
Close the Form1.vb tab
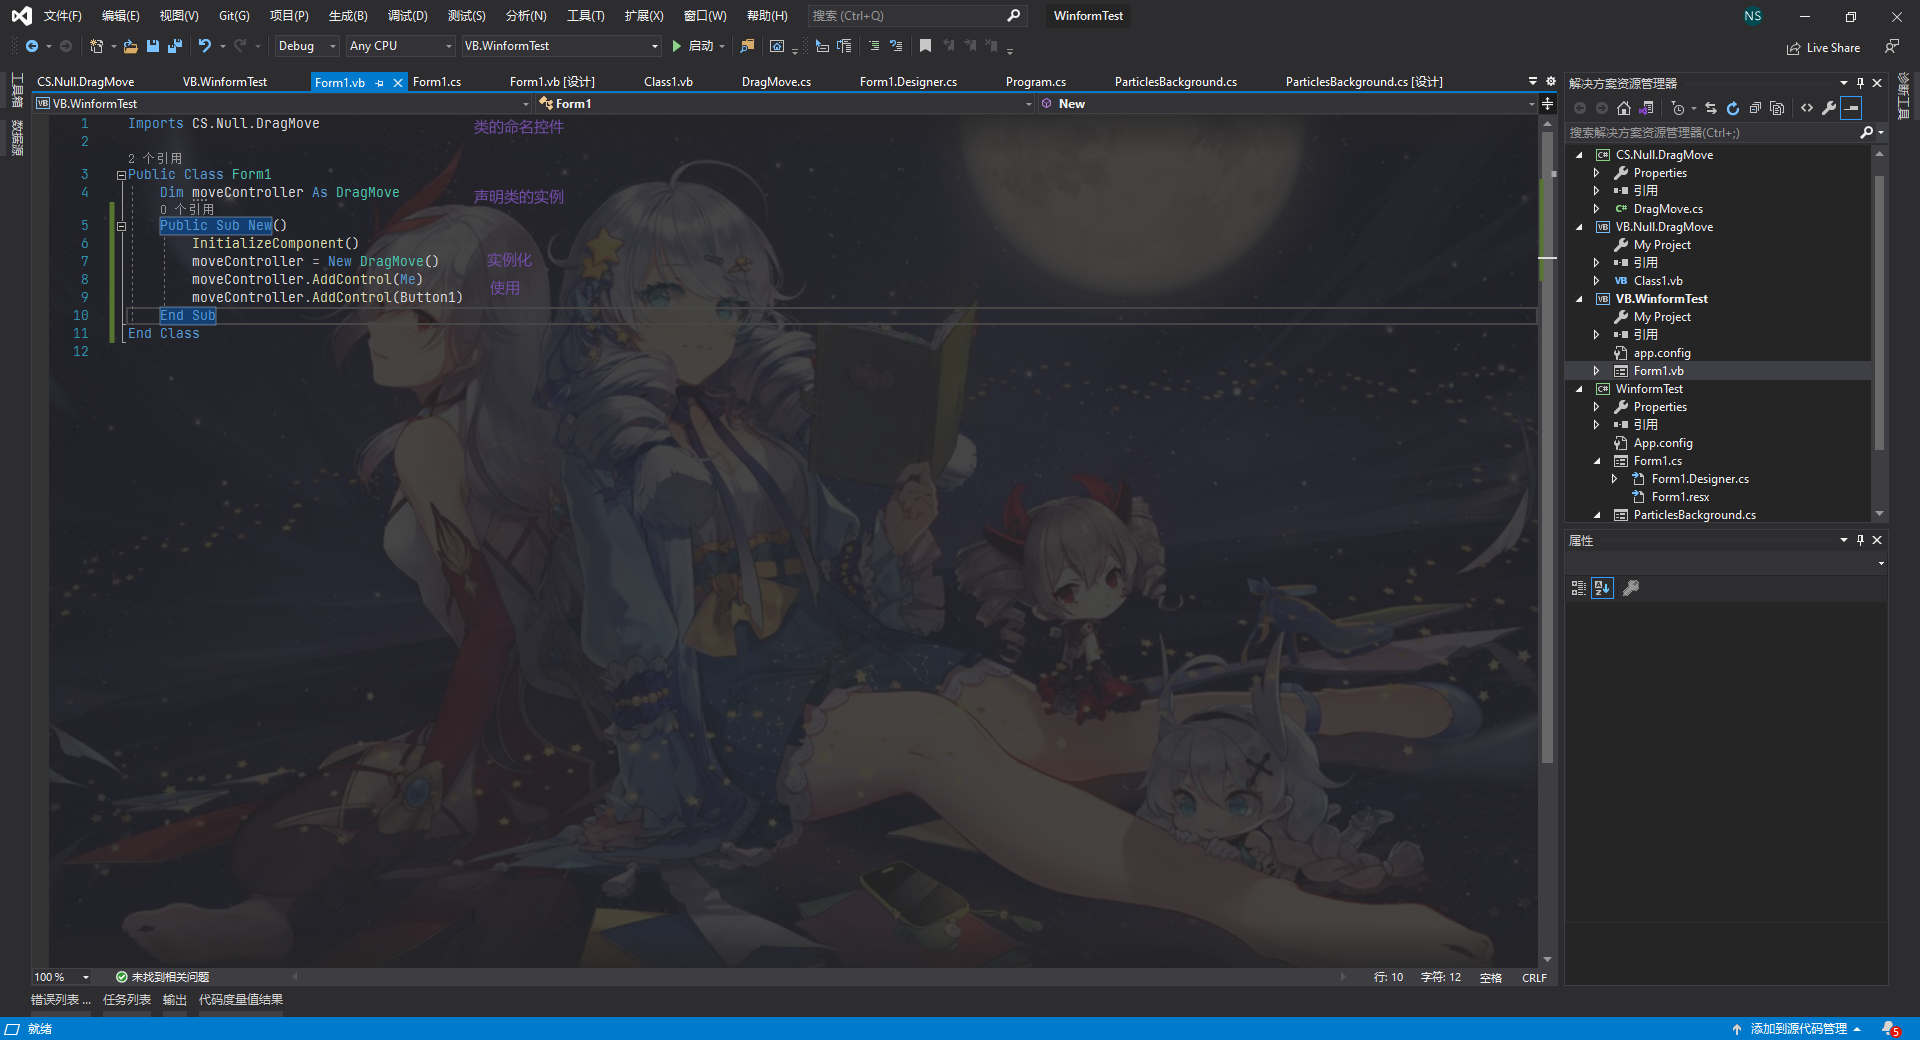pos(398,83)
